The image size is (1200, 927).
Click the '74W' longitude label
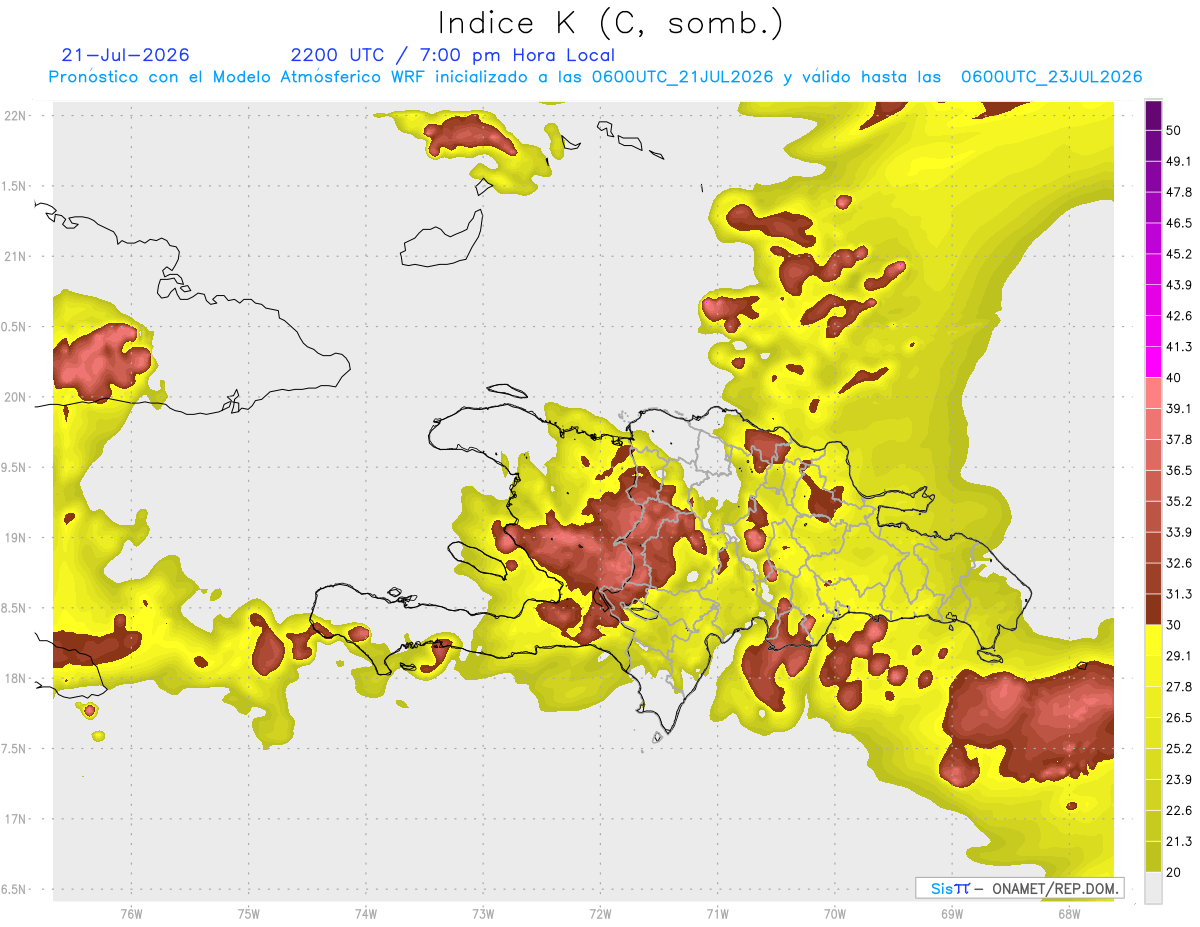pyautogui.click(x=366, y=913)
